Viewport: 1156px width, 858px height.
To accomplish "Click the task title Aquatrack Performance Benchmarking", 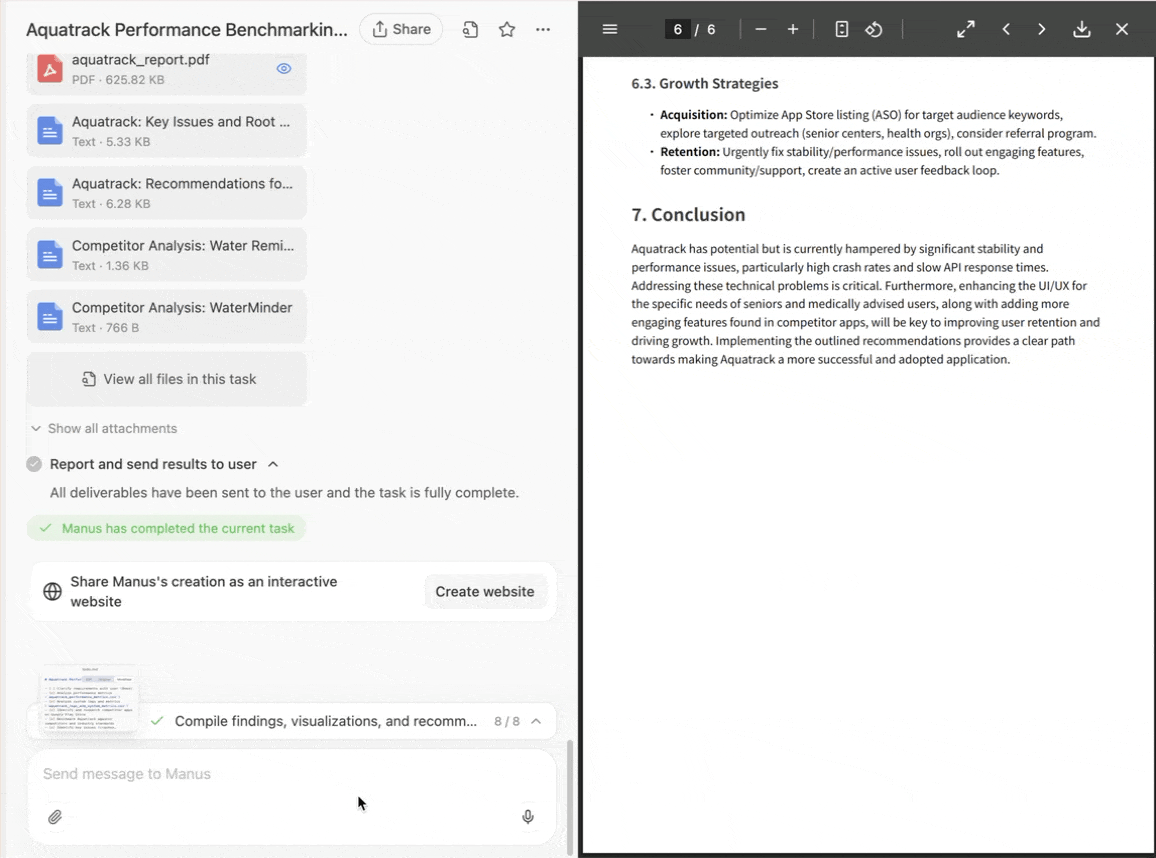I will pyautogui.click(x=187, y=29).
